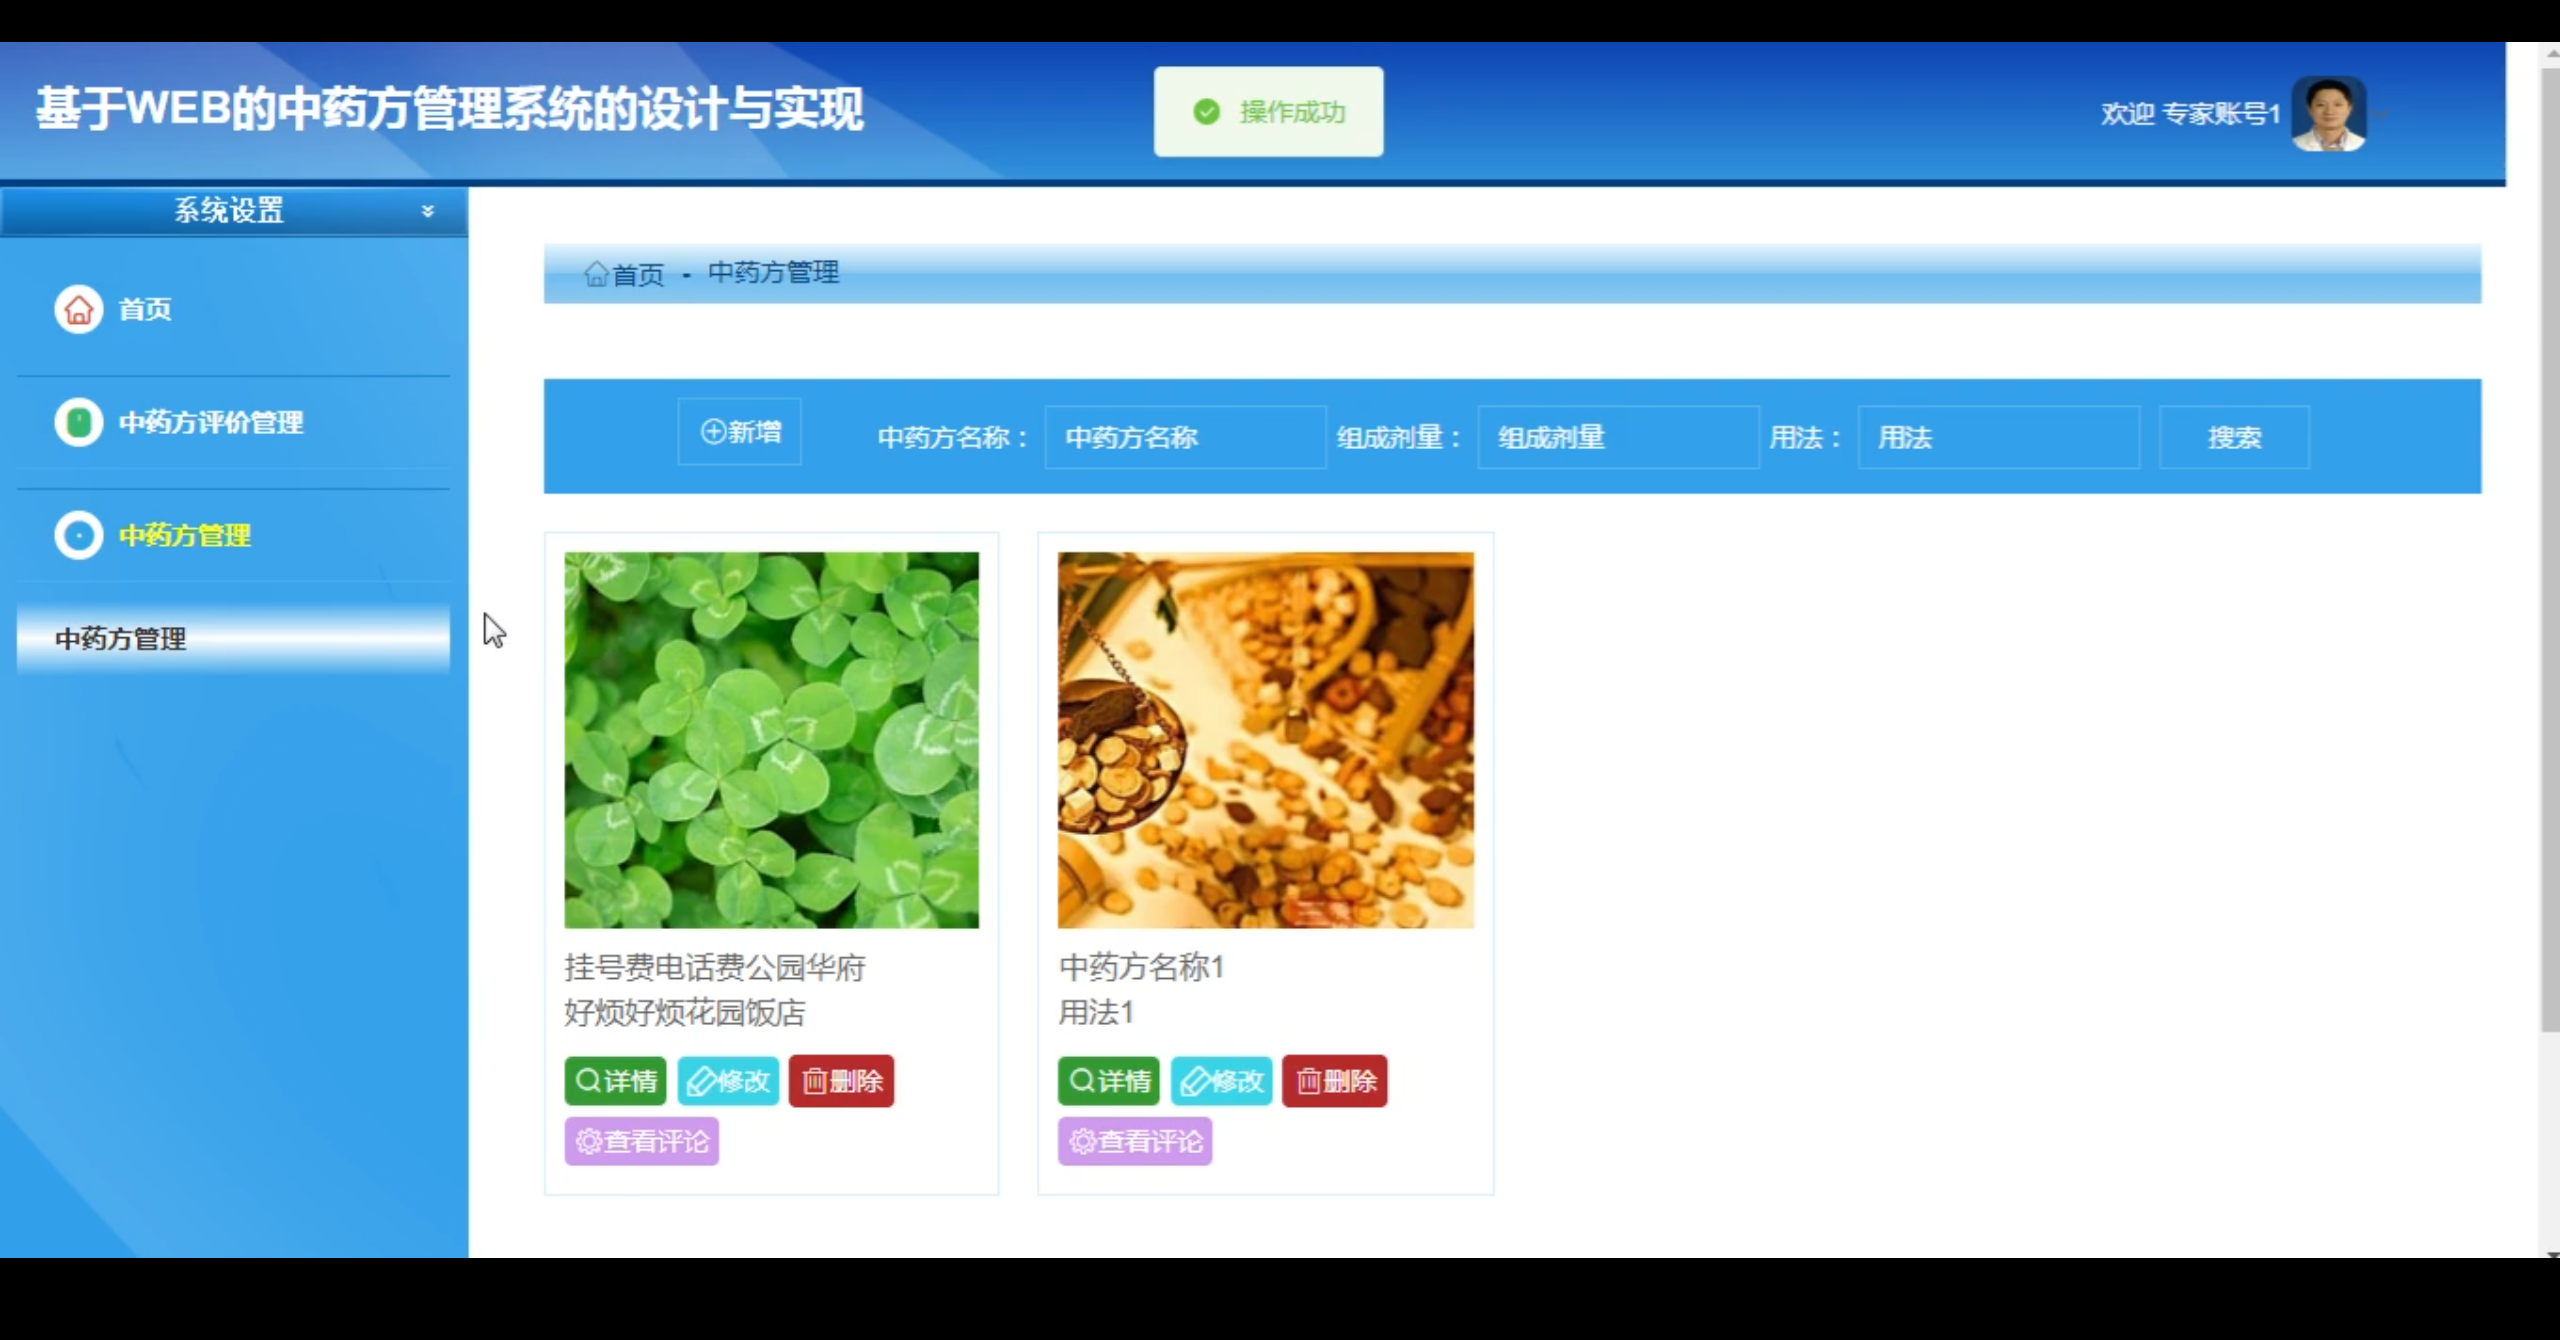Viewport: 2560px width, 1340px height.
Task: Click the 删除 trash icon for 中药方名称1
Action: (x=1334, y=1081)
